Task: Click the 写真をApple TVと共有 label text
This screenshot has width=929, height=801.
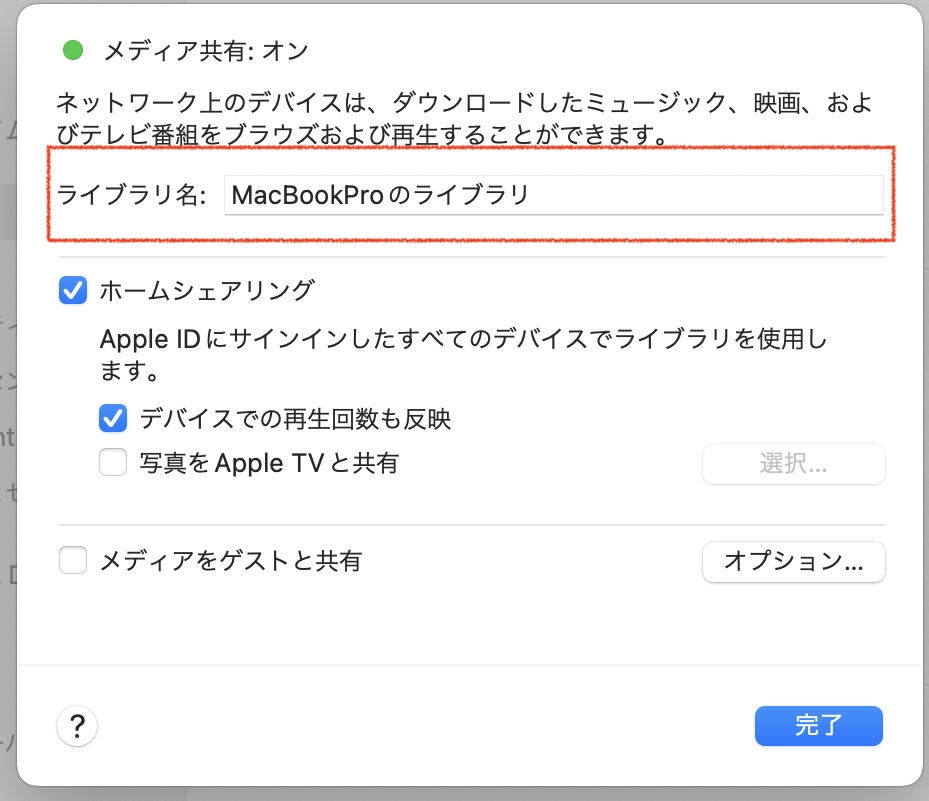Action: [x=269, y=463]
